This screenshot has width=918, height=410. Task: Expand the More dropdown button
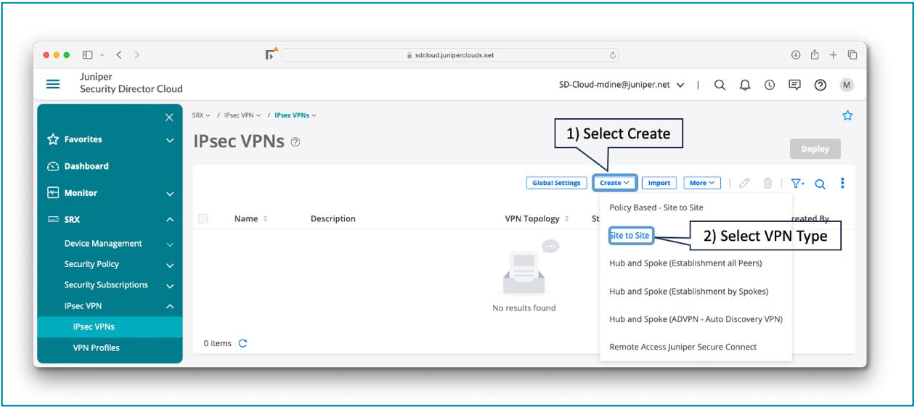tap(701, 183)
